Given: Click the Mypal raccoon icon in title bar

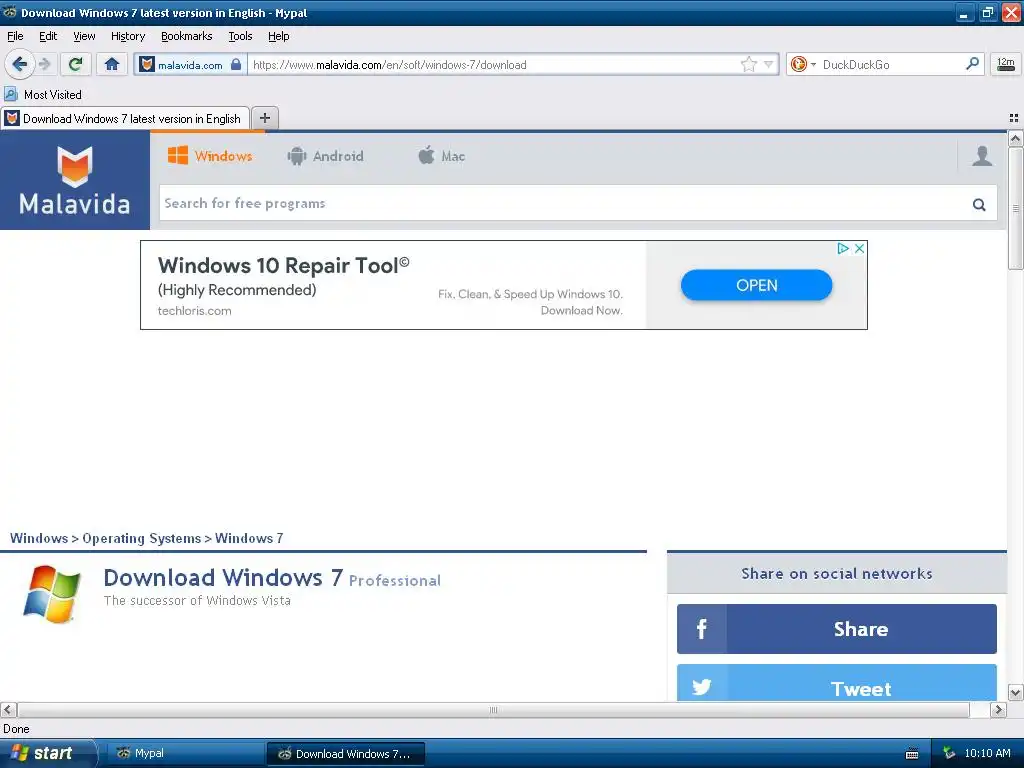Looking at the screenshot, I should pos(9,12).
